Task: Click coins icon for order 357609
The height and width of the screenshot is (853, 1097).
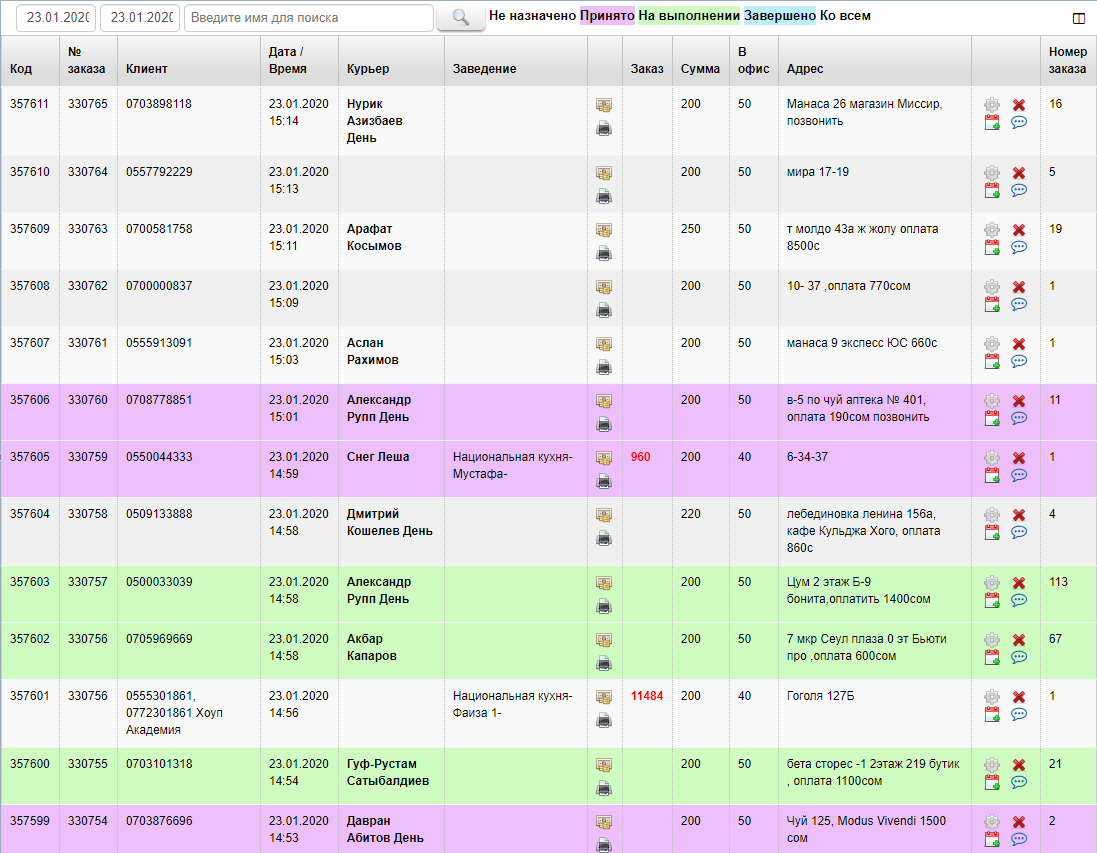Action: 604,230
